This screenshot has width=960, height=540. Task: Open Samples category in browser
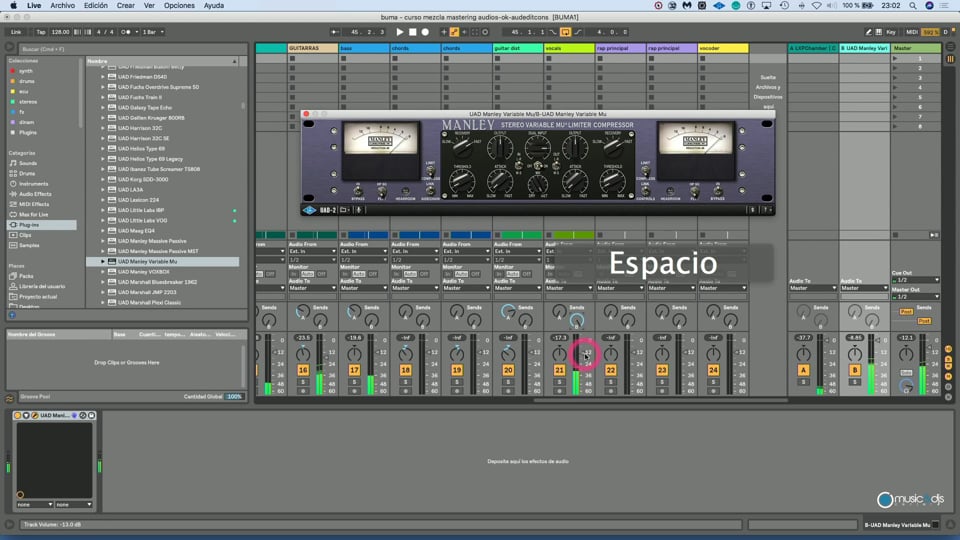(29, 246)
